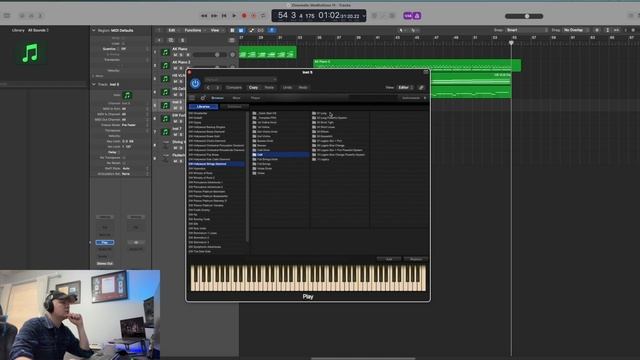This screenshot has height=360, width=640.
Task: Open the Snap Smart dropdown
Action: point(527,30)
